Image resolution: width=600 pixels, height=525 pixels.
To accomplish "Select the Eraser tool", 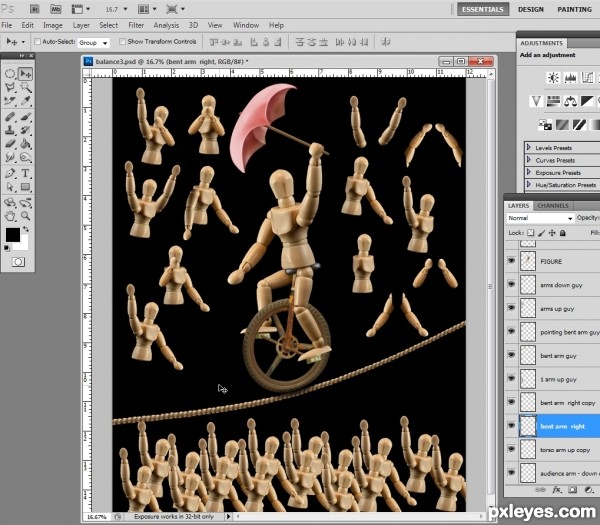I will point(10,144).
